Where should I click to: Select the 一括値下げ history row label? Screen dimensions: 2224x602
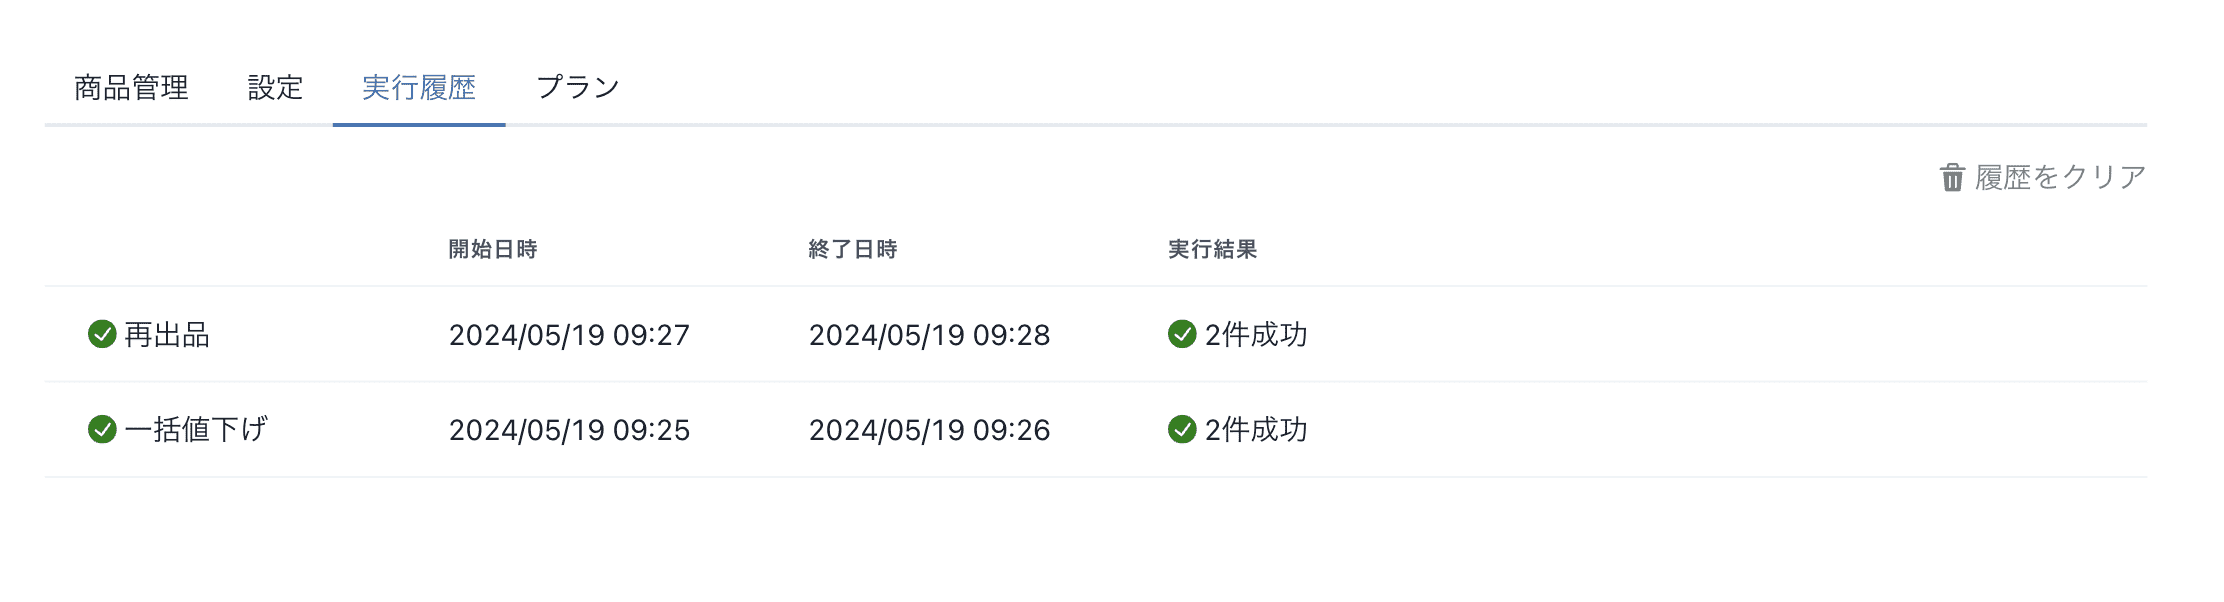click(x=196, y=430)
